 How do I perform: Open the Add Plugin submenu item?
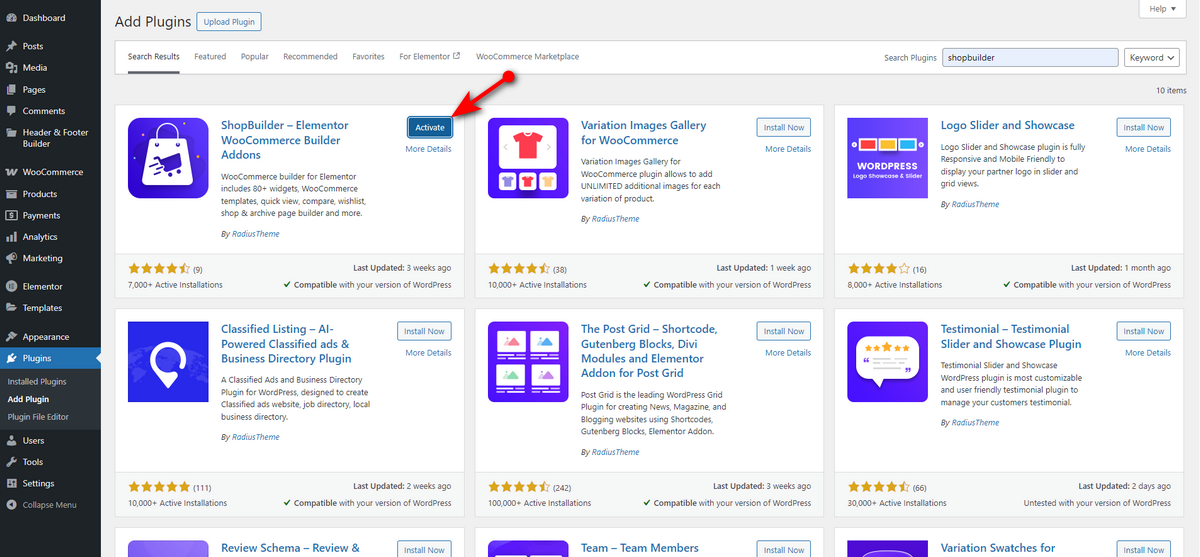pos(28,399)
